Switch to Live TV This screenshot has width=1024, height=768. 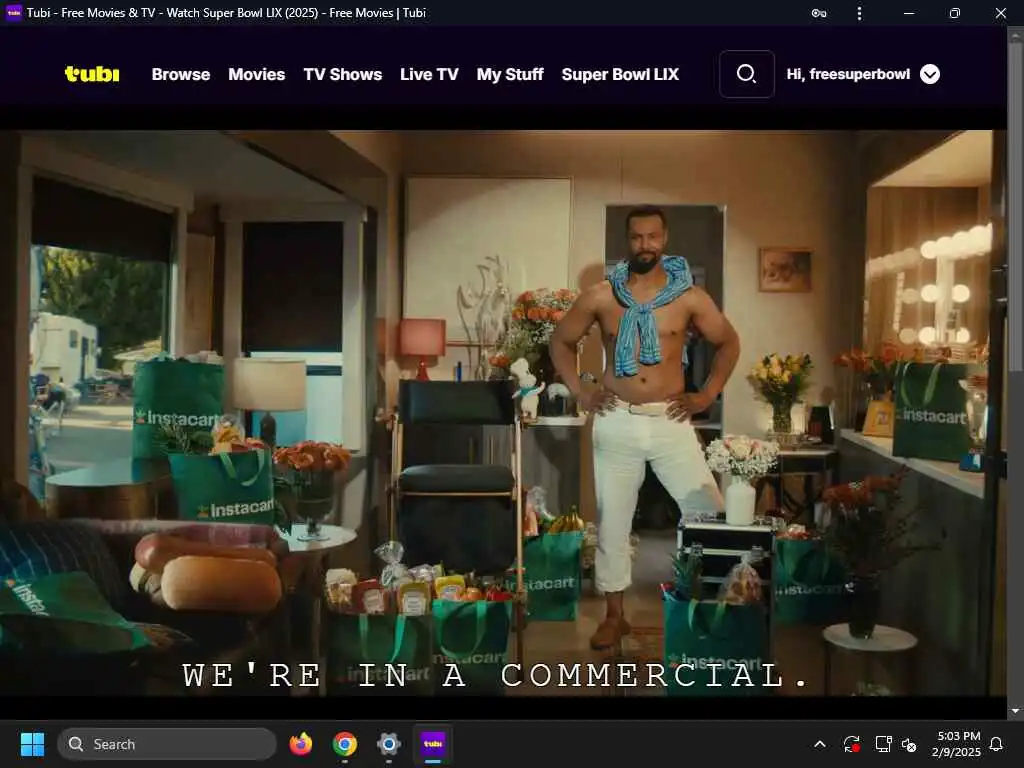tap(429, 74)
